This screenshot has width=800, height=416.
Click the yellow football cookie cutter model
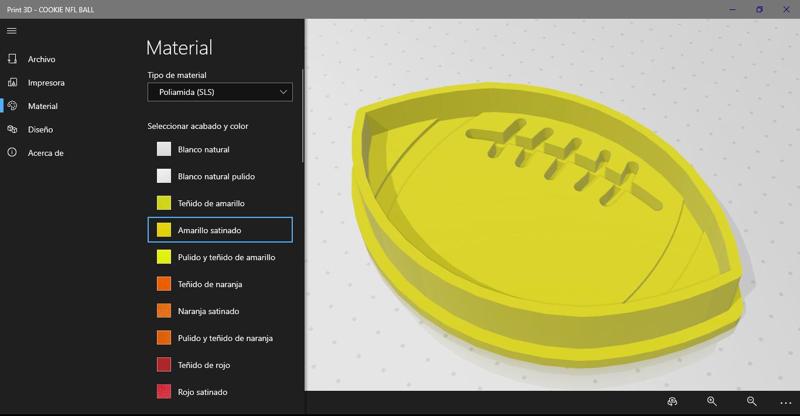(546, 225)
